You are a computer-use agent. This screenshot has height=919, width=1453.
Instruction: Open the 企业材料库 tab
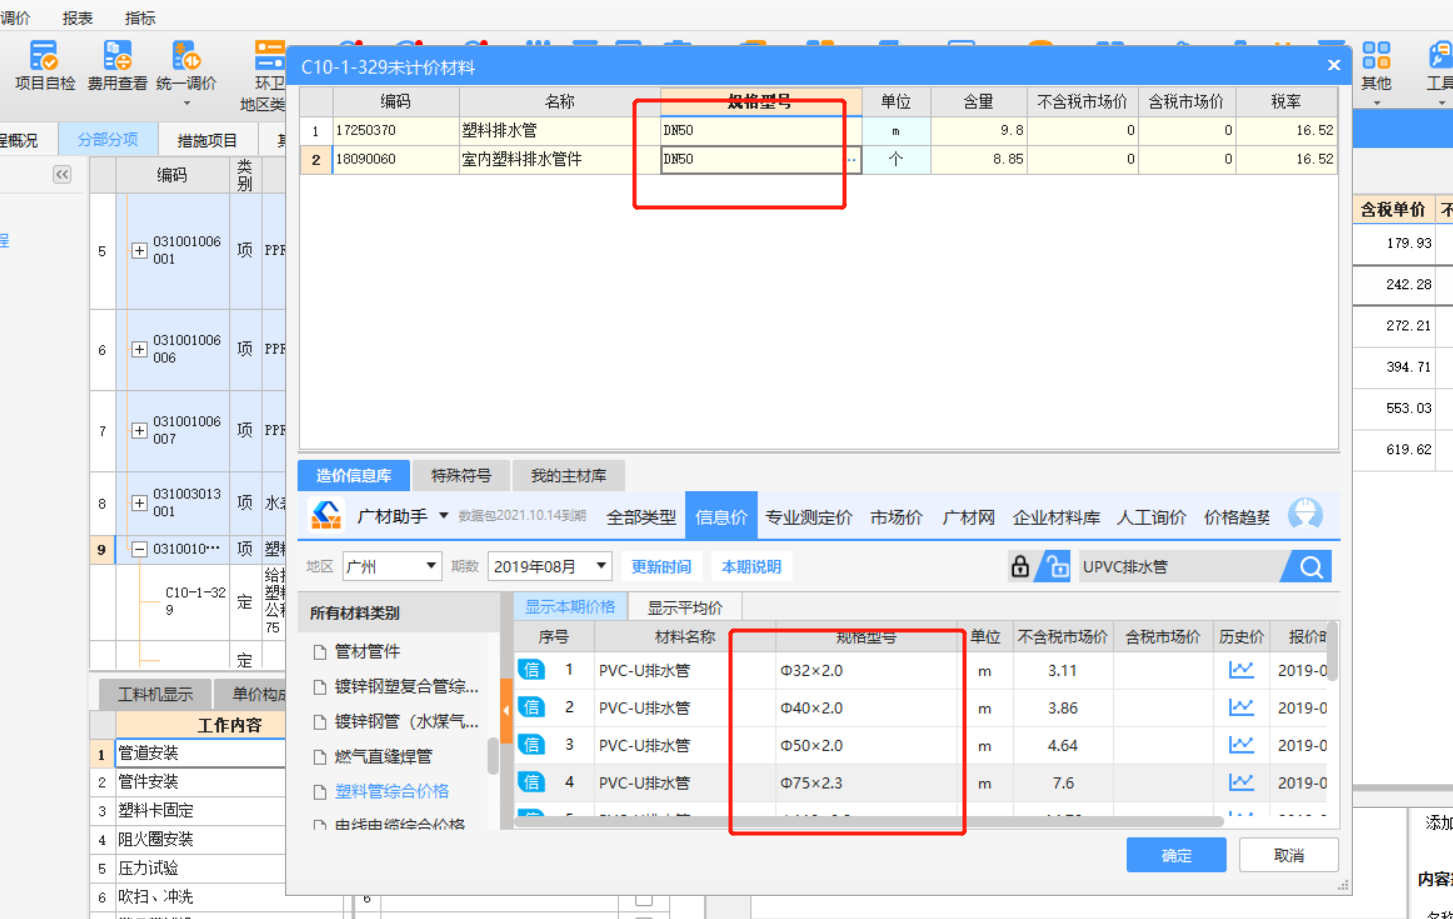(1056, 517)
